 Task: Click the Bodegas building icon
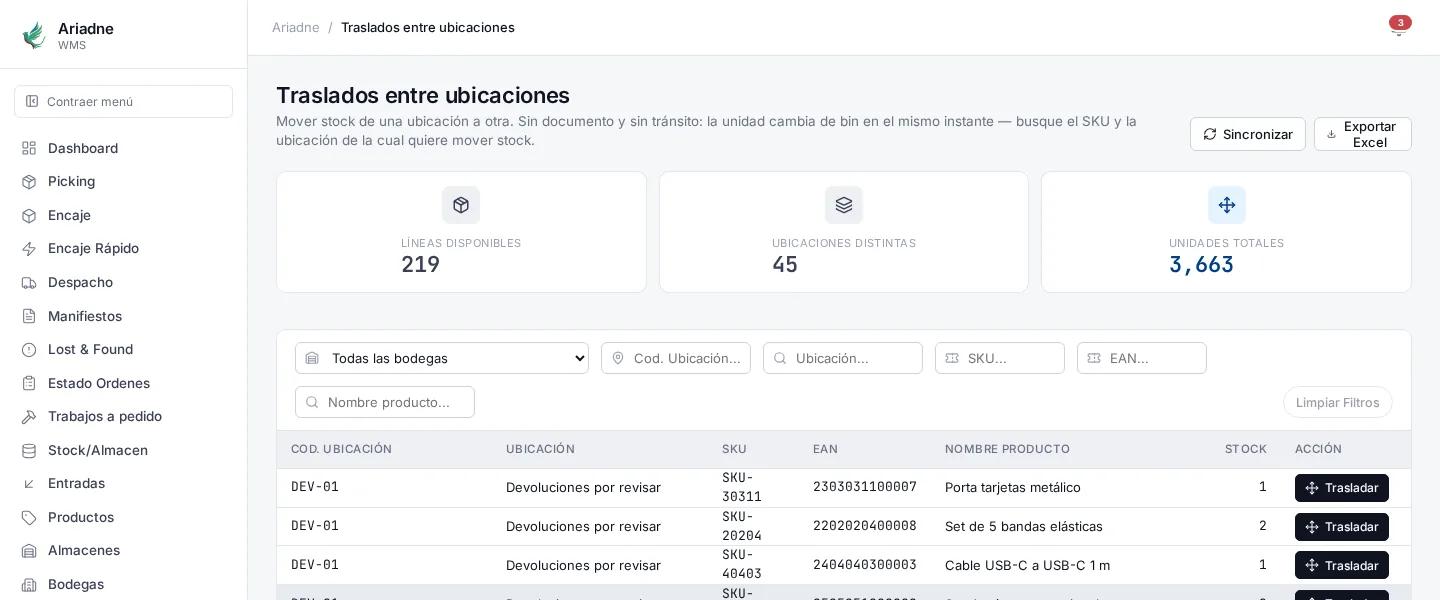point(29,584)
